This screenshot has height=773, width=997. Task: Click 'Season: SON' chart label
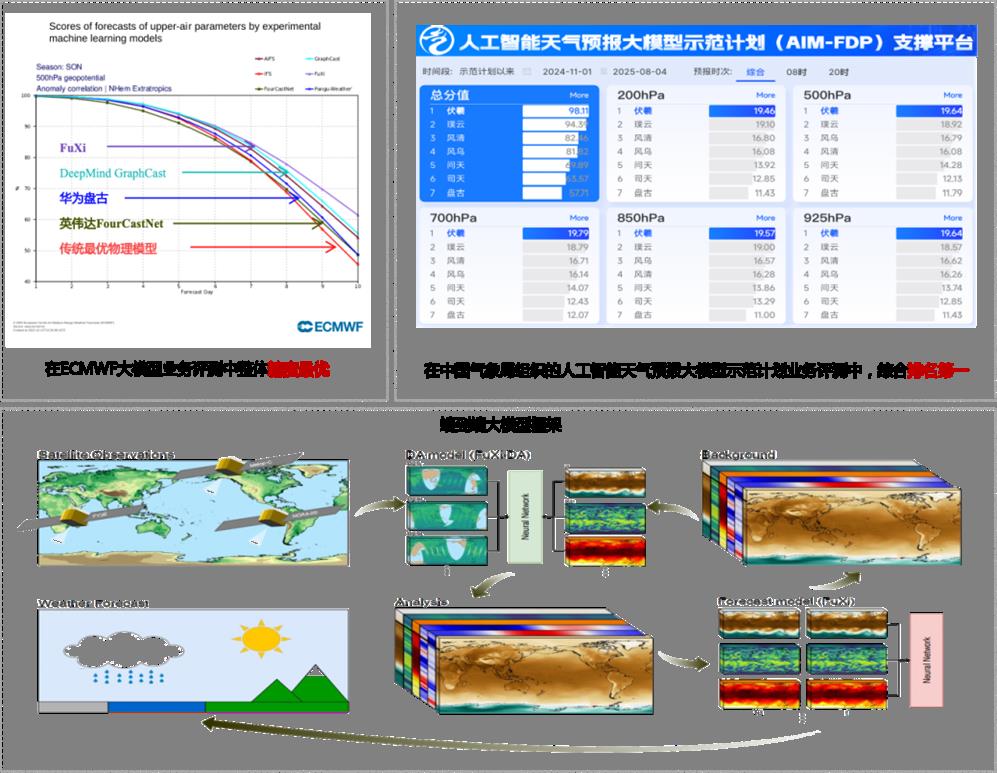(x=58, y=67)
